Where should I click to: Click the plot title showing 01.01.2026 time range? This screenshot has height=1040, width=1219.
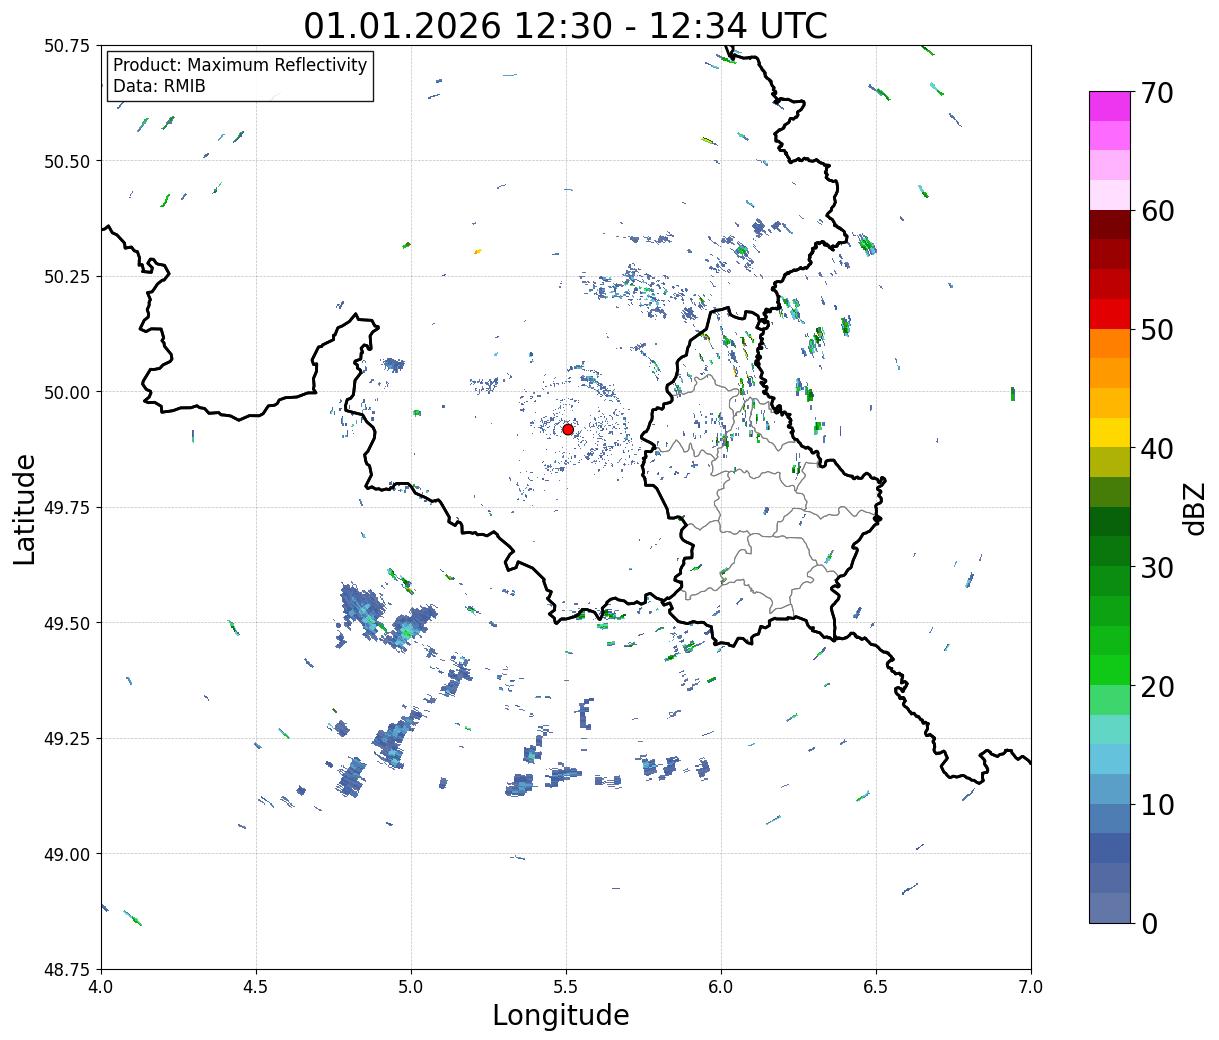[x=565, y=25]
